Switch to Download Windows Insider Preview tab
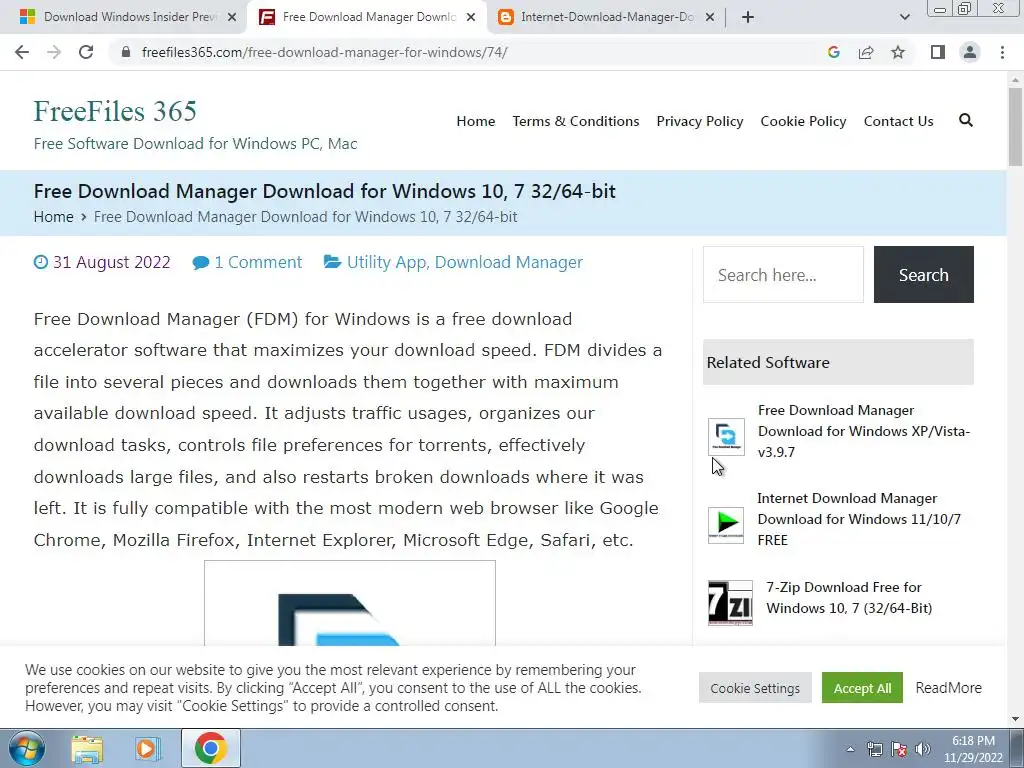This screenshot has width=1024, height=768. [124, 17]
